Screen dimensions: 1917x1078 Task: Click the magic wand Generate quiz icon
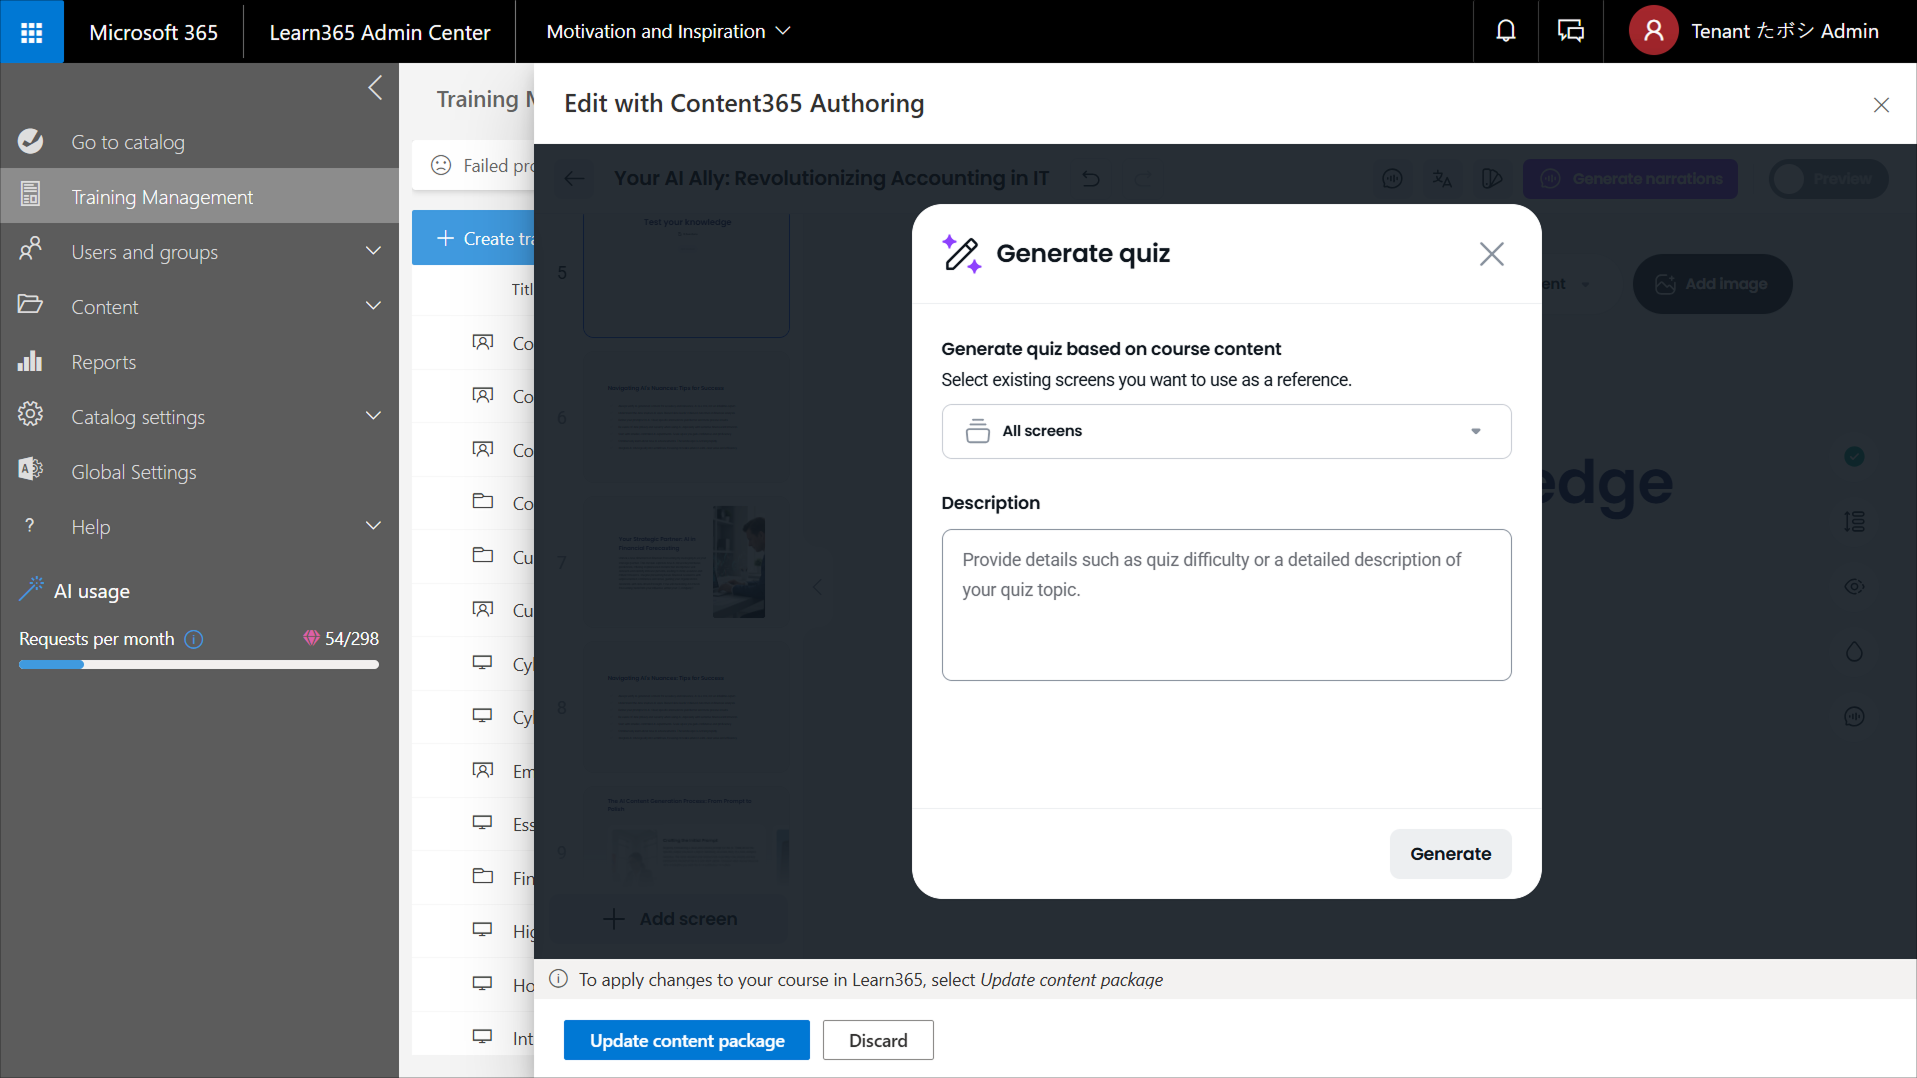pos(961,254)
